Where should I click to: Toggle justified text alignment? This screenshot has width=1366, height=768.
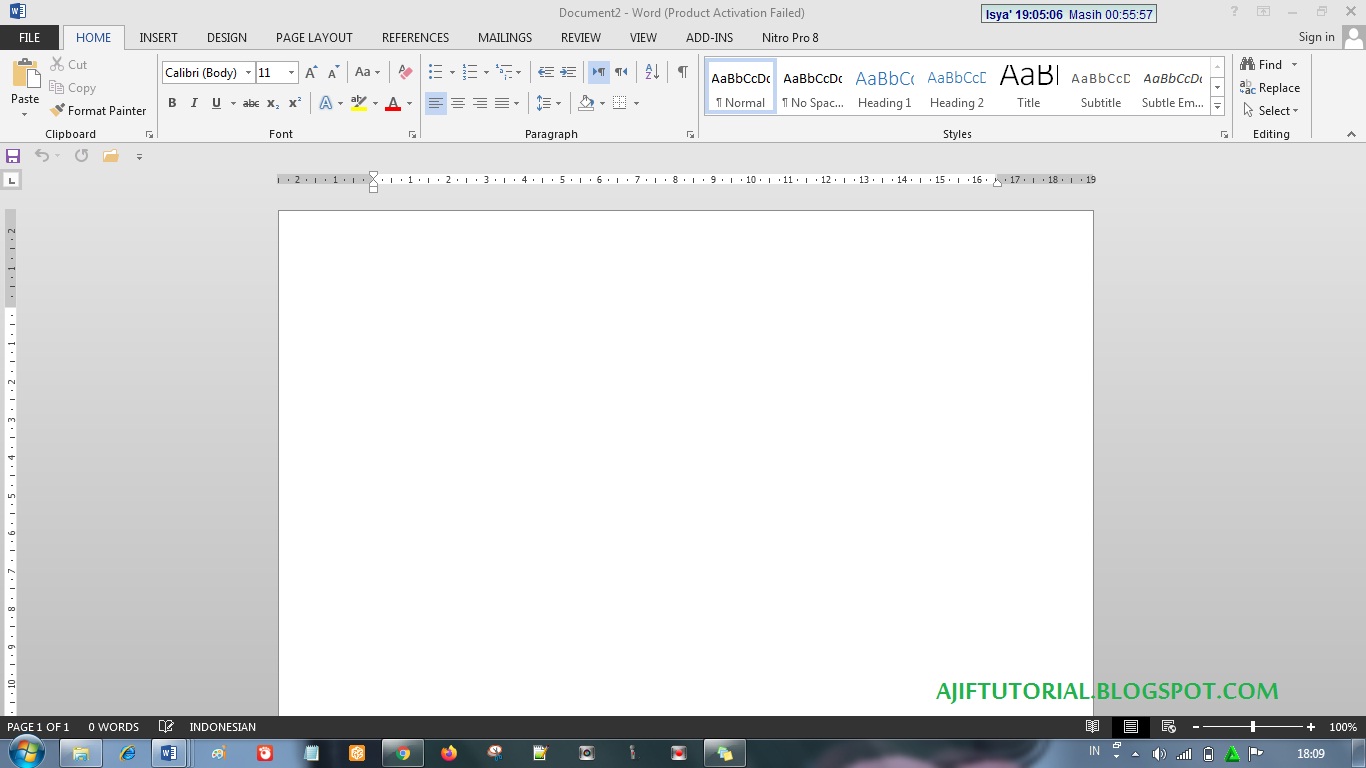pyautogui.click(x=501, y=103)
